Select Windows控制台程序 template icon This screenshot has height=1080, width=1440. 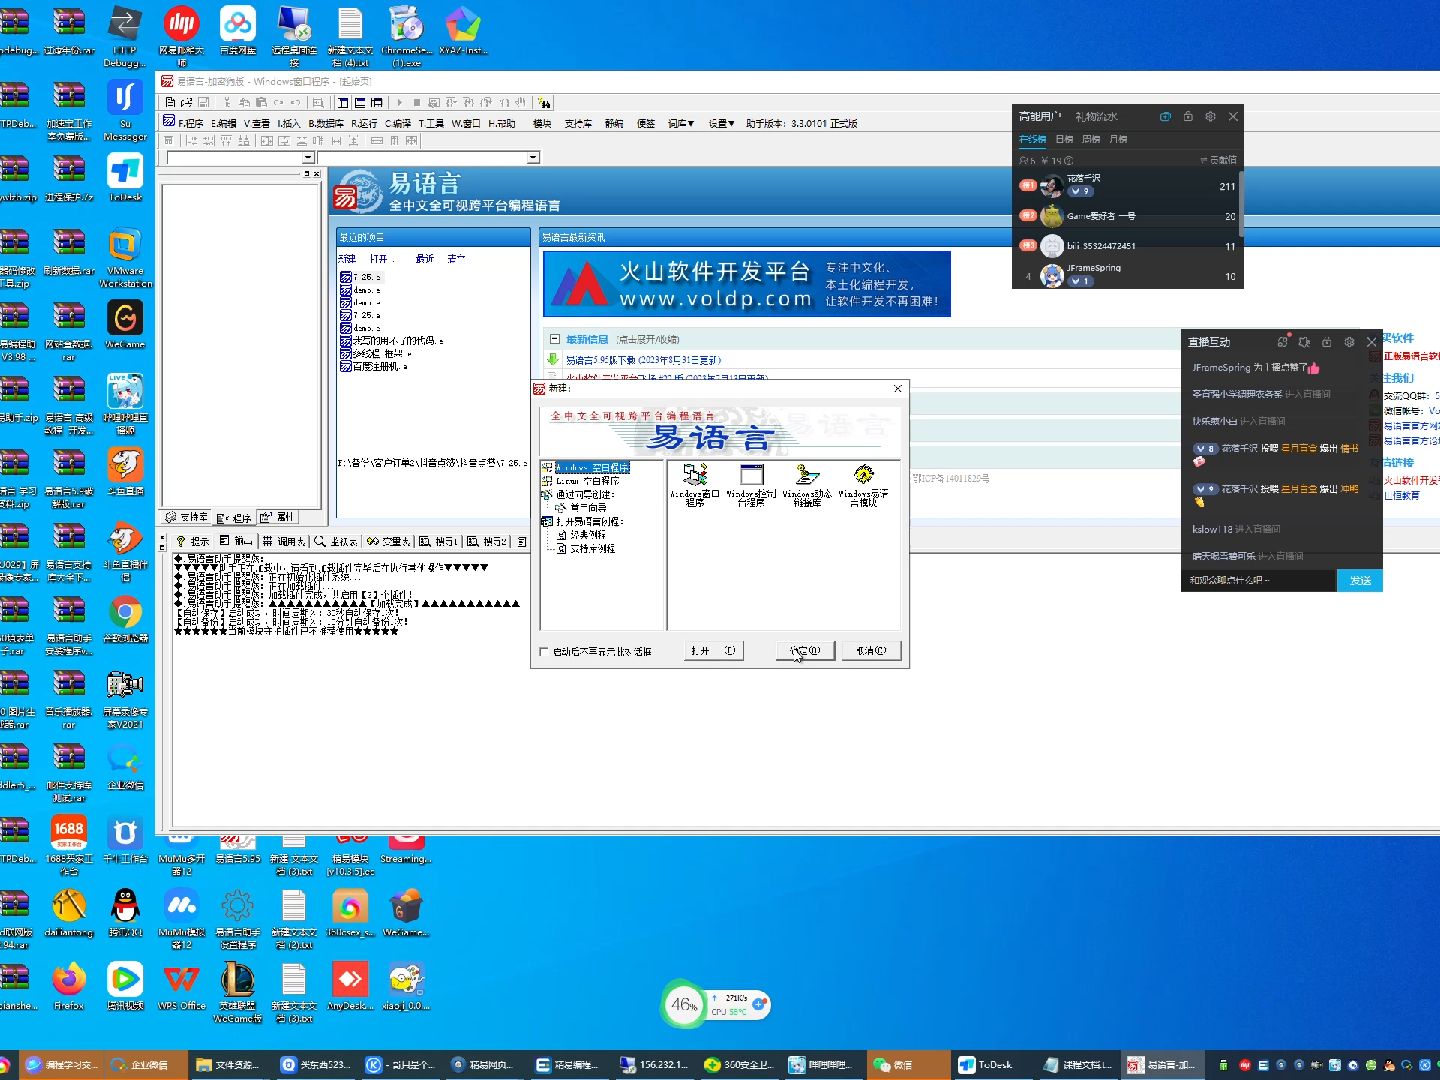click(x=751, y=484)
